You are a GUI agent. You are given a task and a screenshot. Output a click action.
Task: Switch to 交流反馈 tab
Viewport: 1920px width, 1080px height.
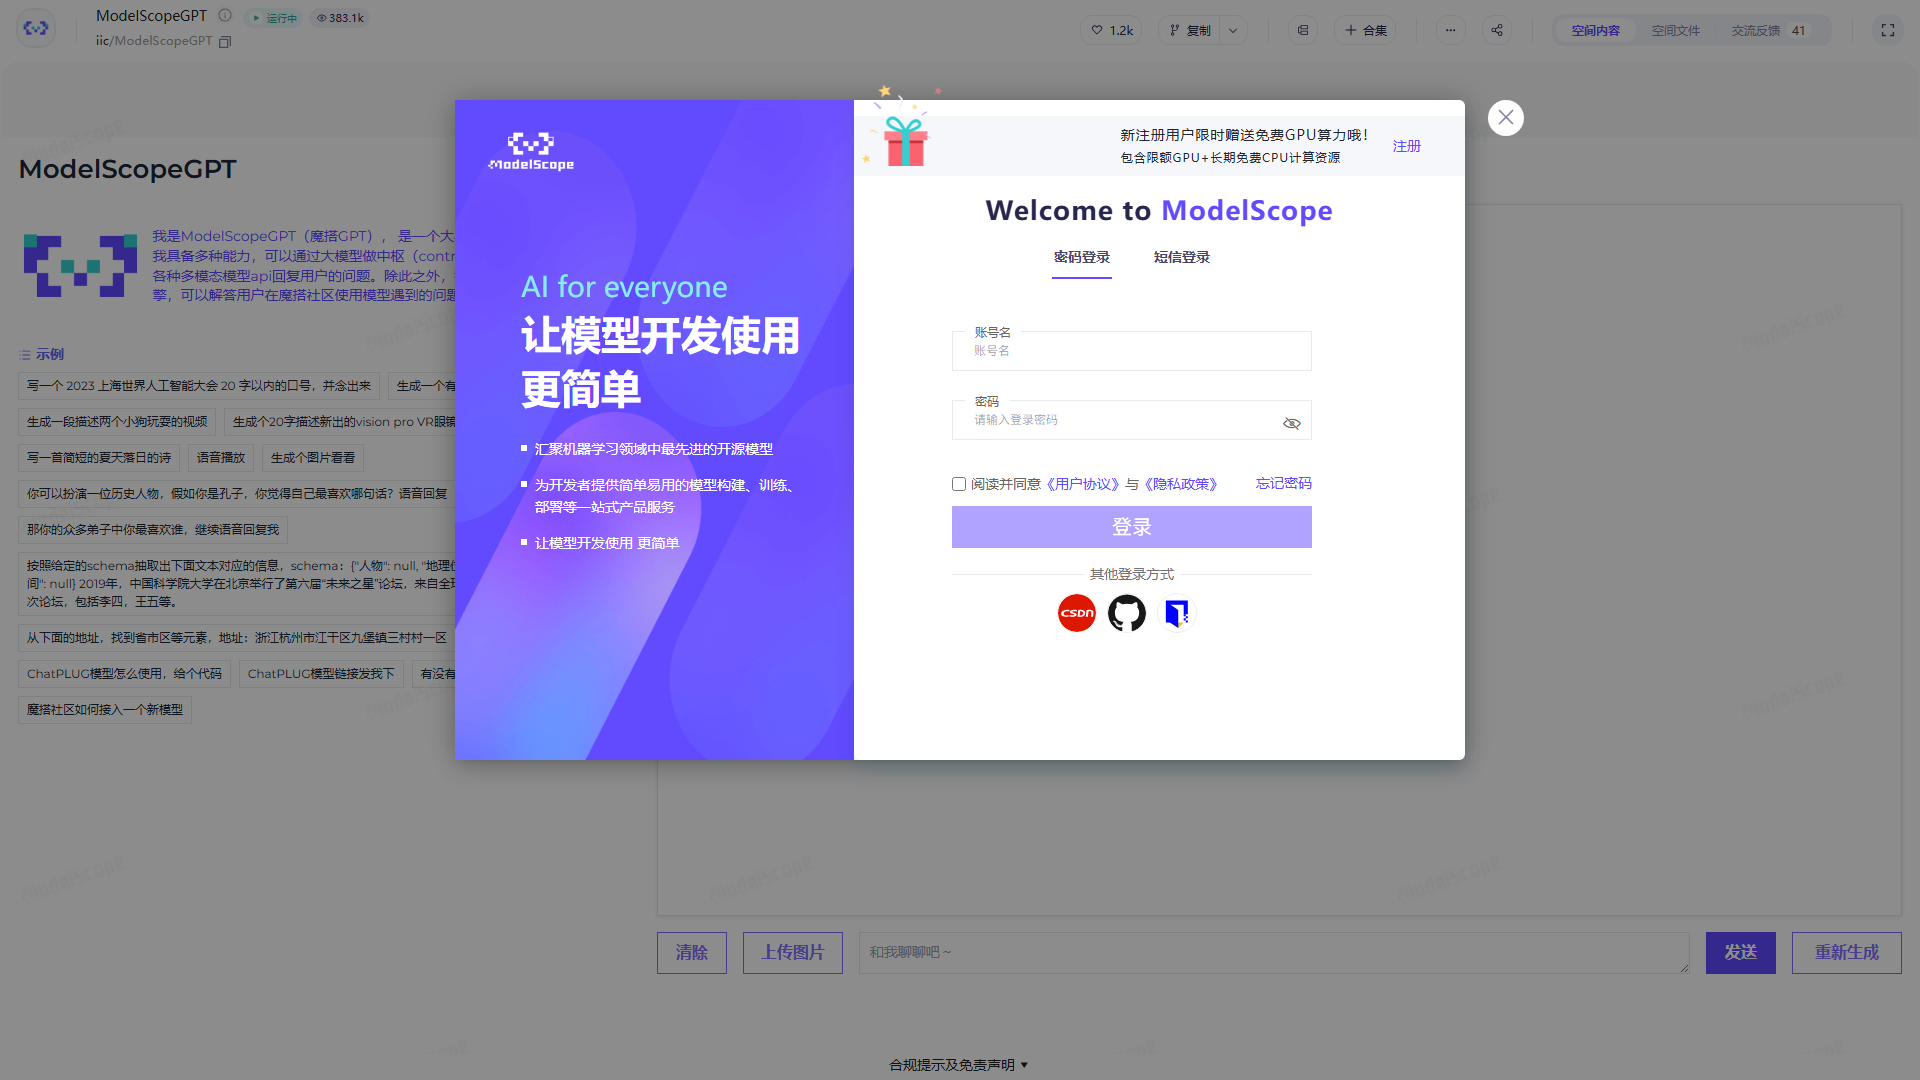click(x=1768, y=31)
